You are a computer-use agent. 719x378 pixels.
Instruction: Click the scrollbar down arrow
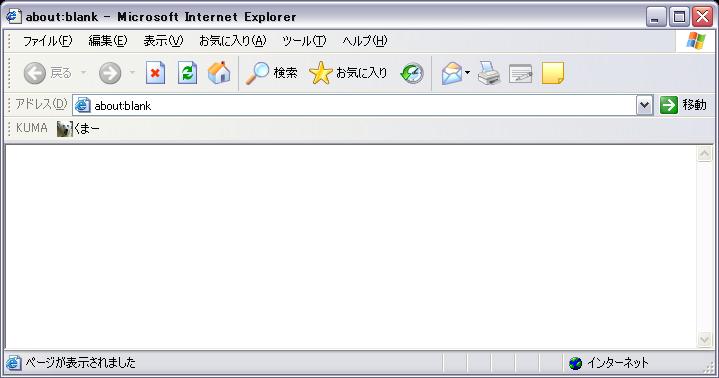[704, 339]
